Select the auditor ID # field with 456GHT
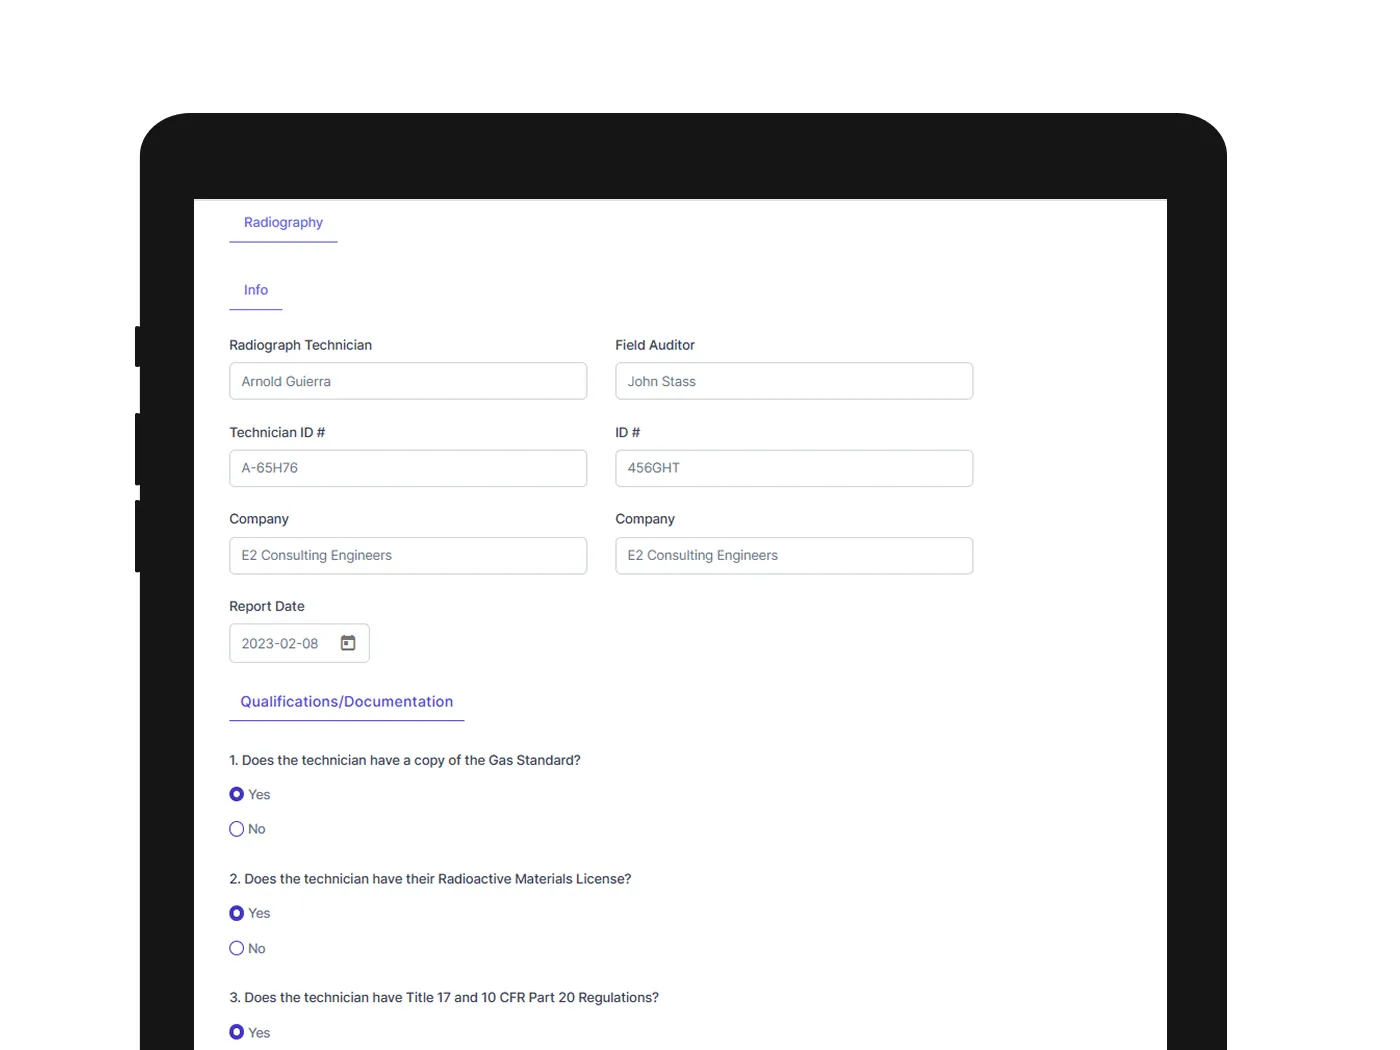Viewport: 1400px width, 1050px height. coord(794,468)
